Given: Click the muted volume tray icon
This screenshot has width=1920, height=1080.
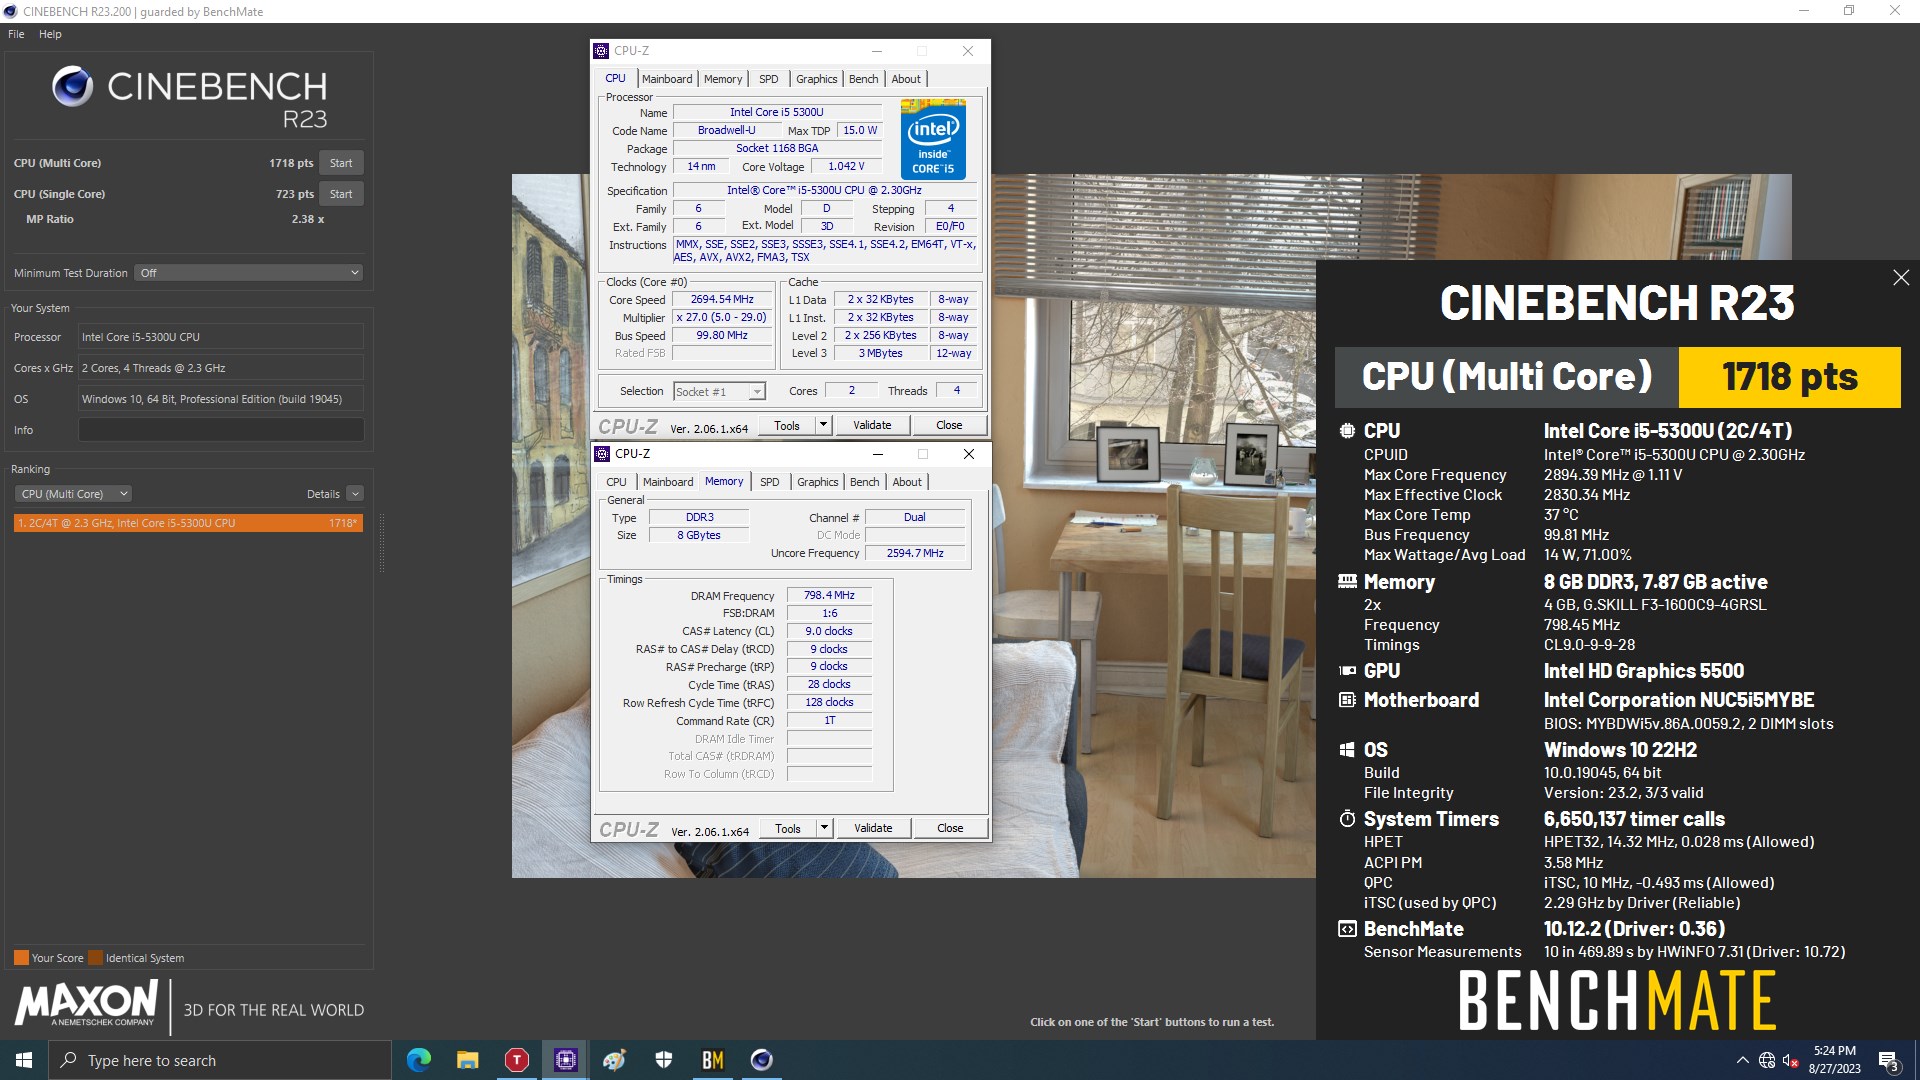Looking at the screenshot, I should point(1791,1060).
